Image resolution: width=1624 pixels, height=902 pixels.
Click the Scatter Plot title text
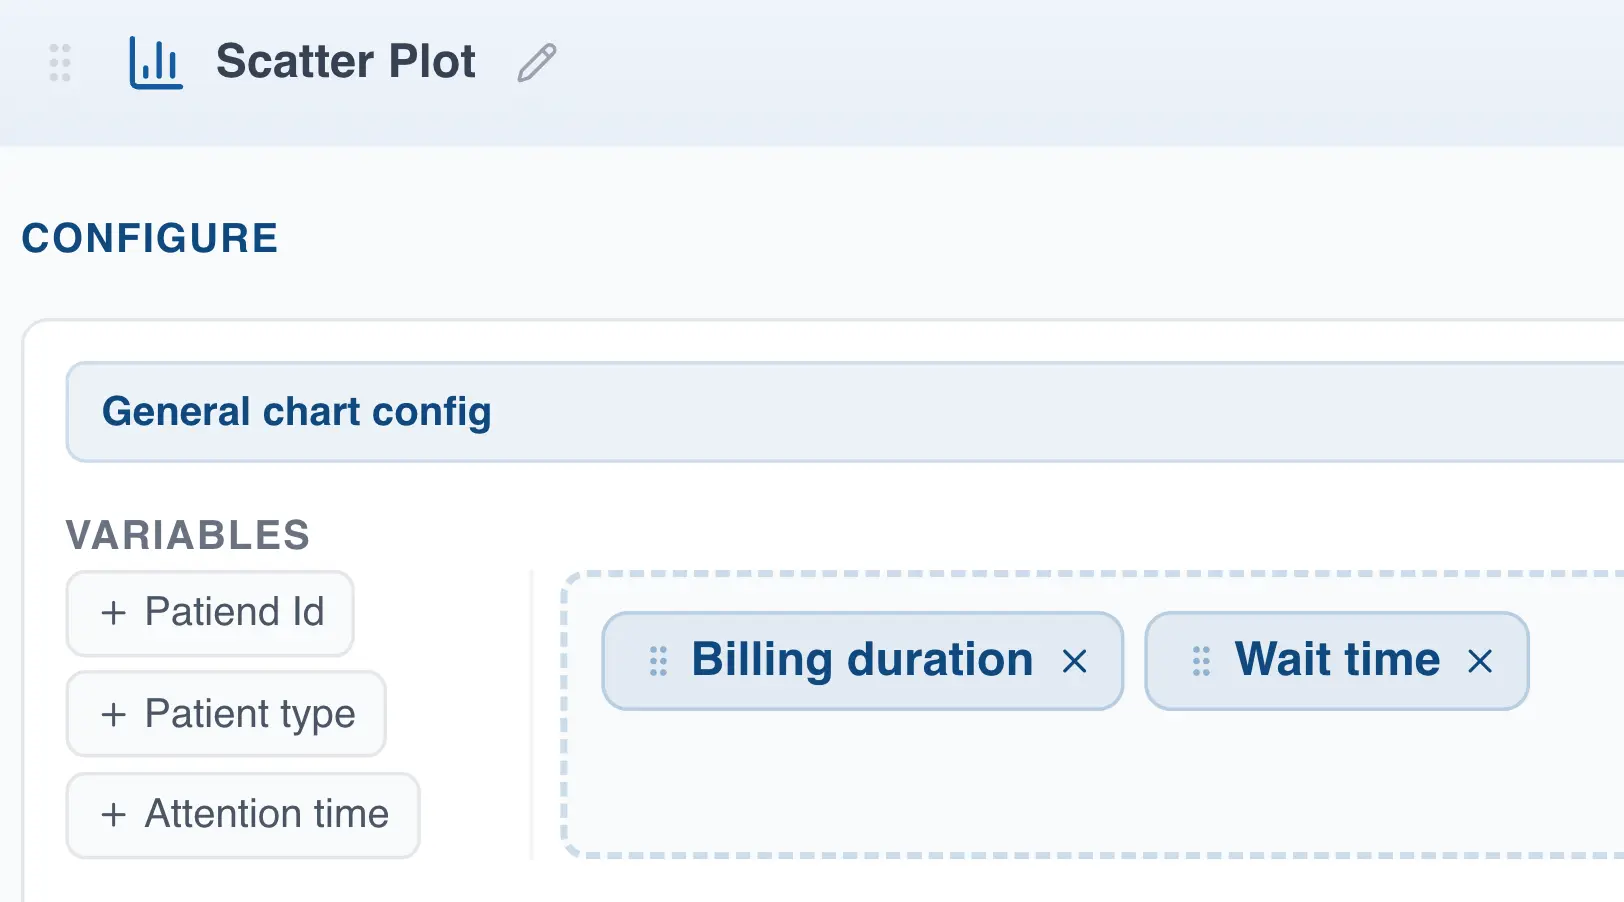click(346, 62)
